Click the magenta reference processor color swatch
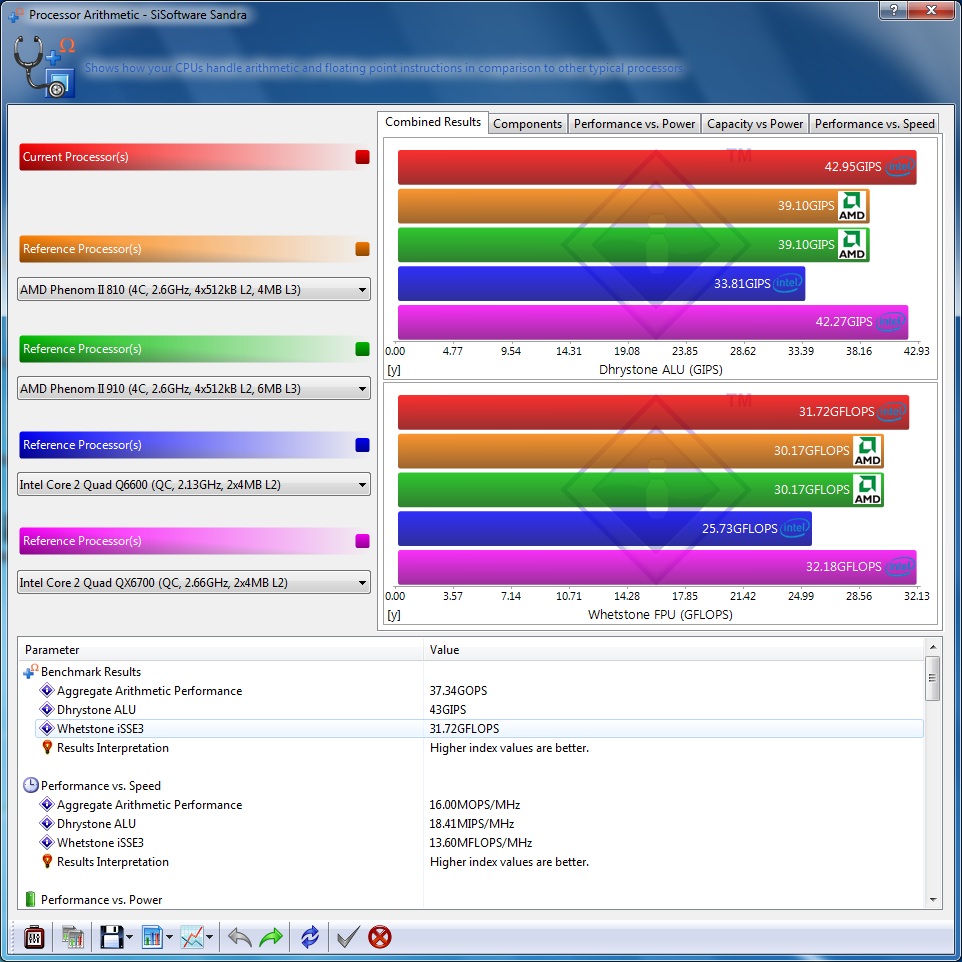This screenshot has width=962, height=962. 363,541
